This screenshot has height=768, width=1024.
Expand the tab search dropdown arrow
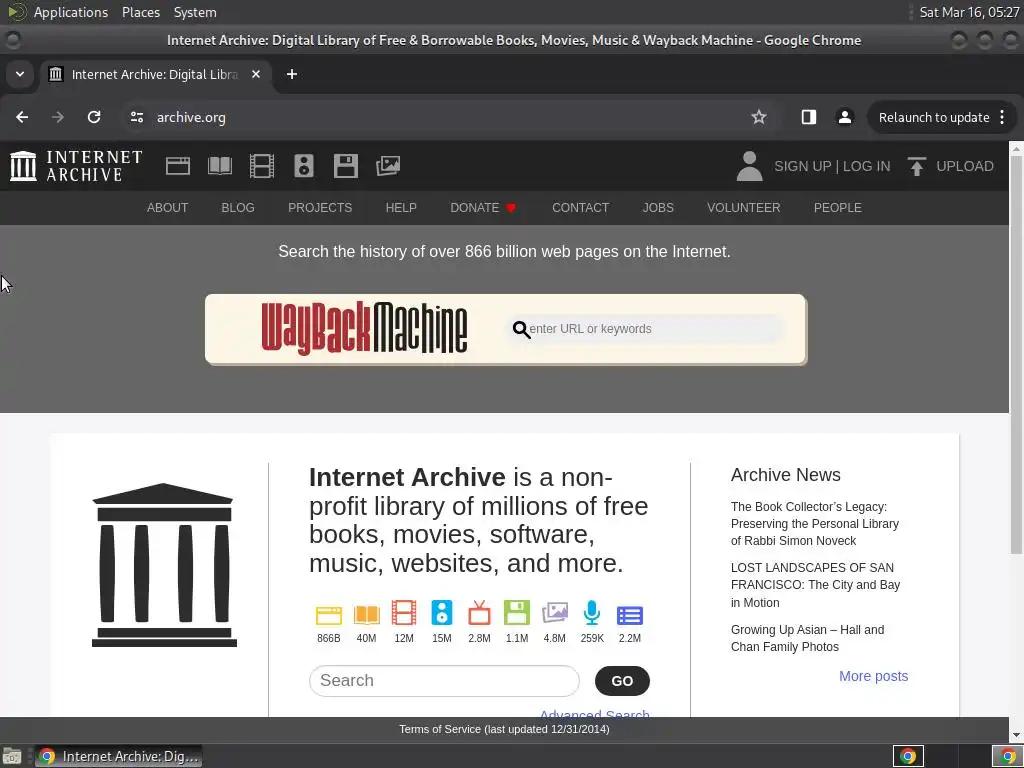click(x=20, y=74)
